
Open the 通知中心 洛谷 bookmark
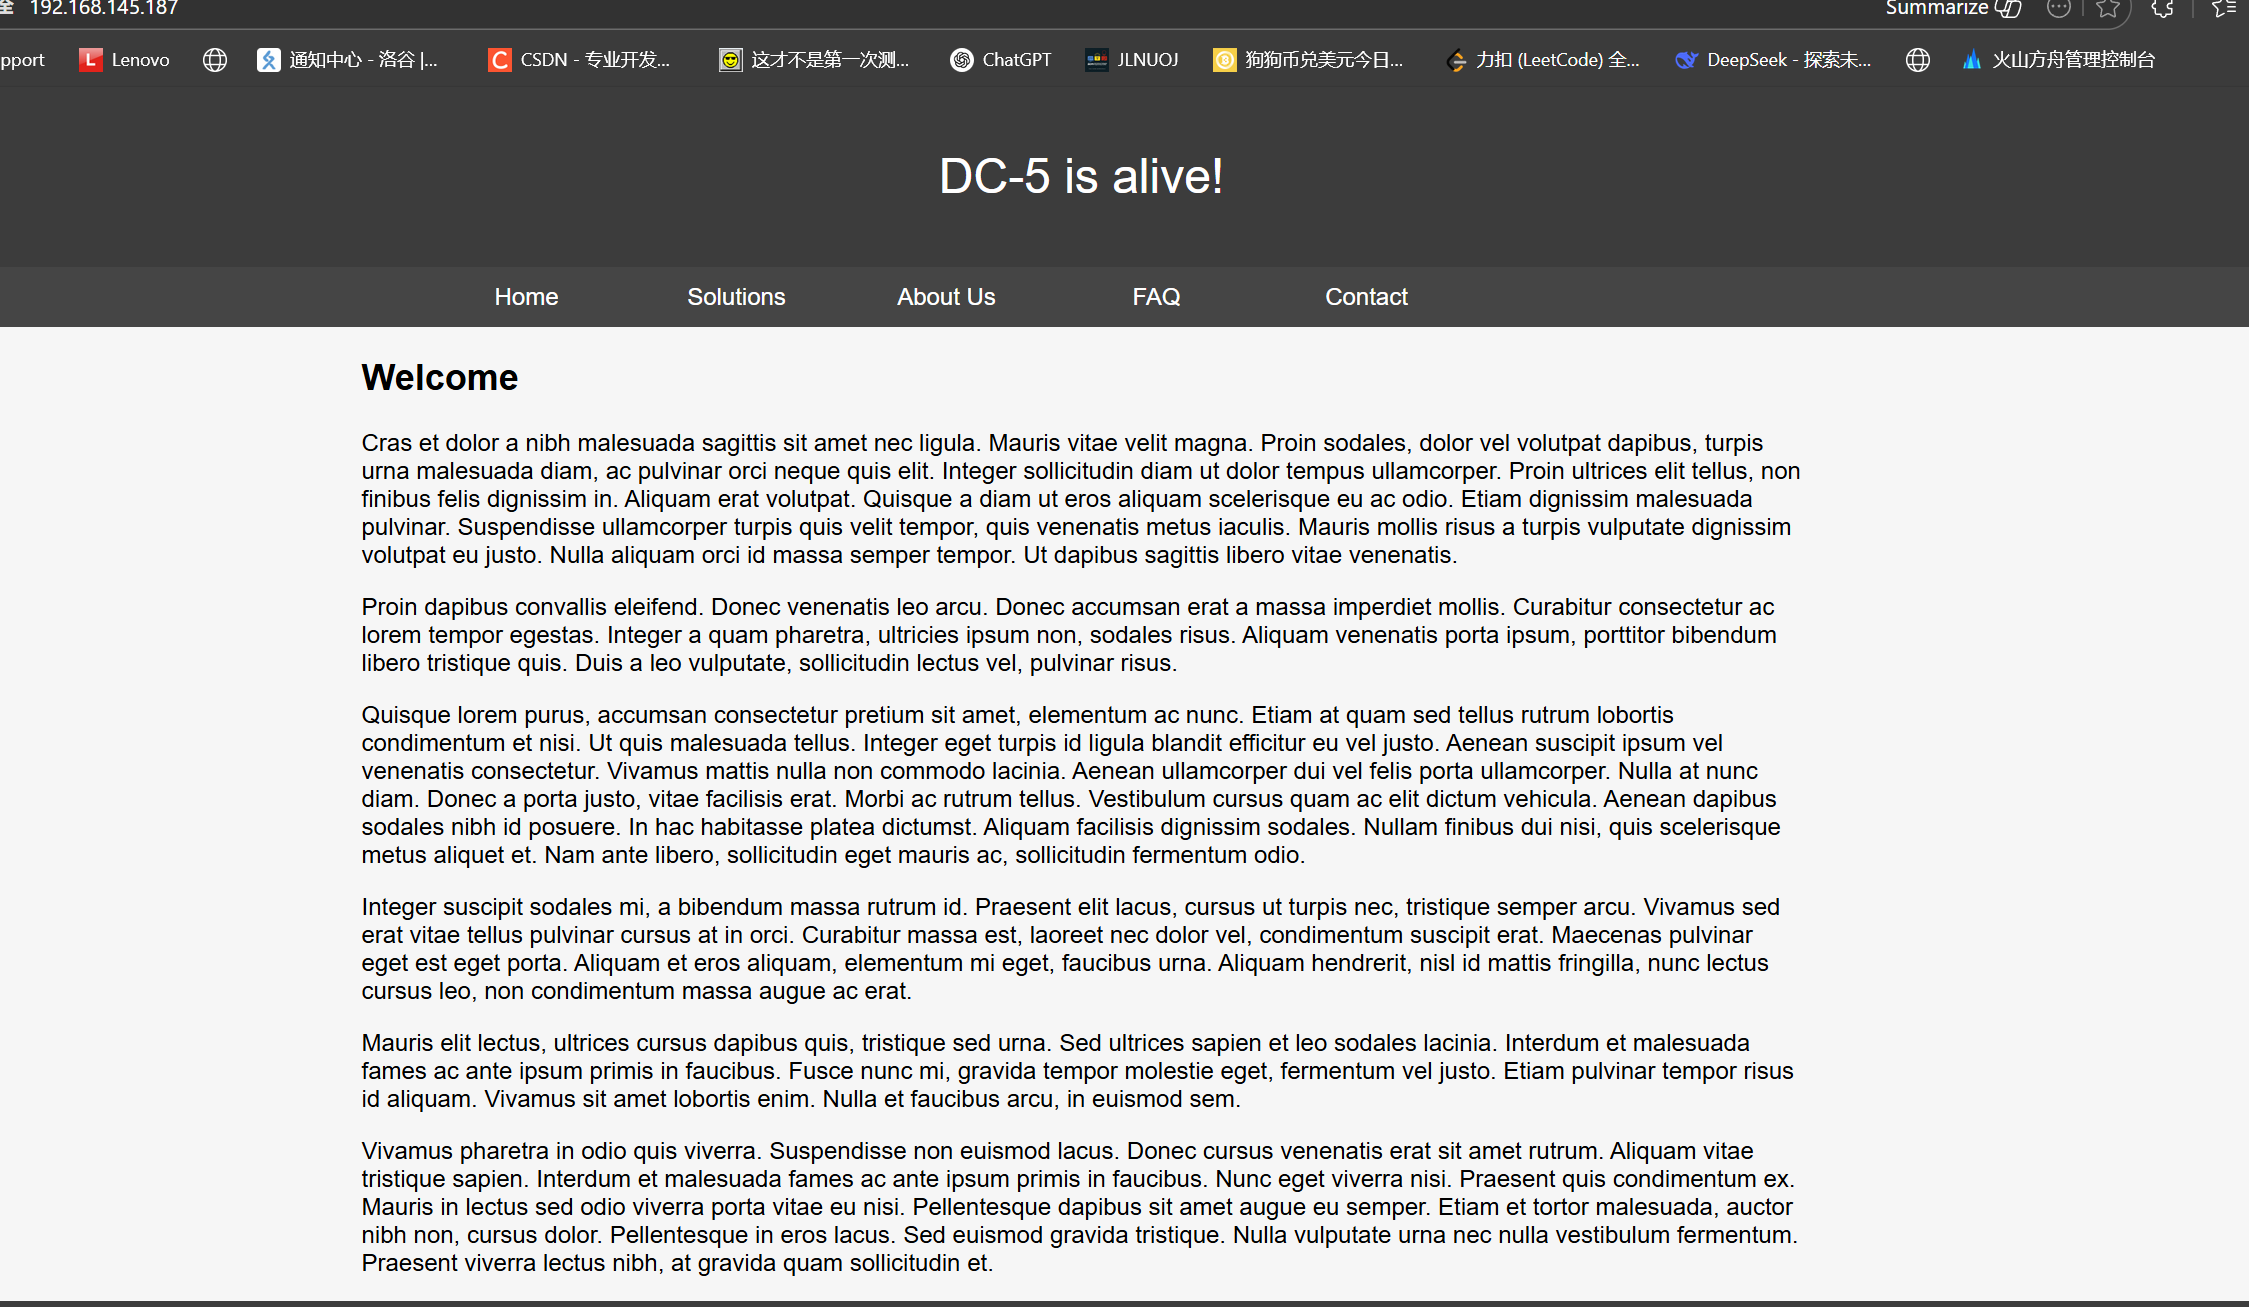[347, 60]
